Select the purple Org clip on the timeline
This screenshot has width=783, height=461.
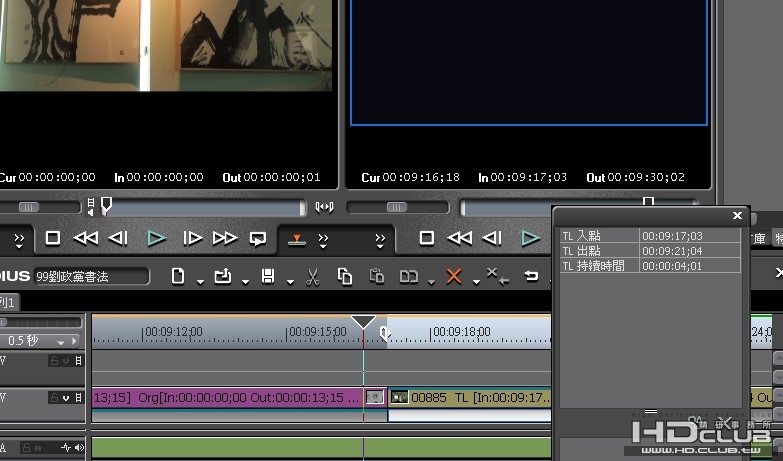(227, 398)
